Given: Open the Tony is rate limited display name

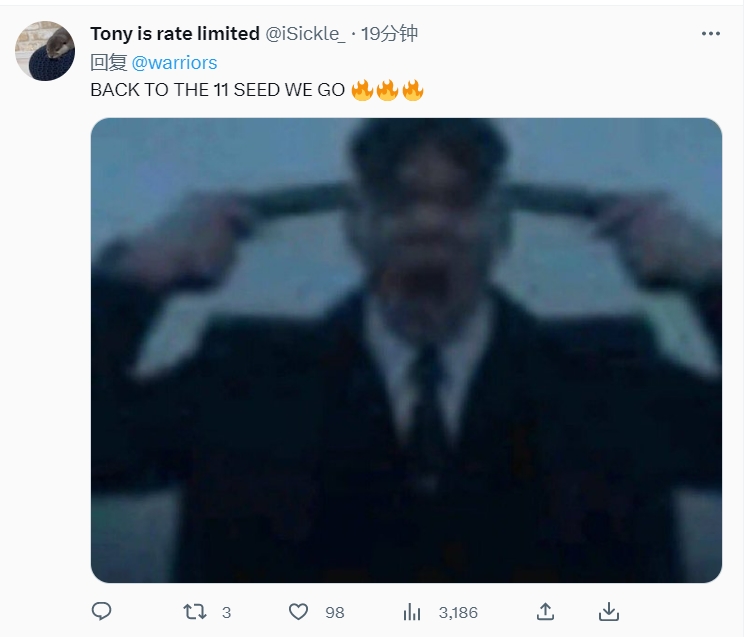Looking at the screenshot, I should (175, 34).
